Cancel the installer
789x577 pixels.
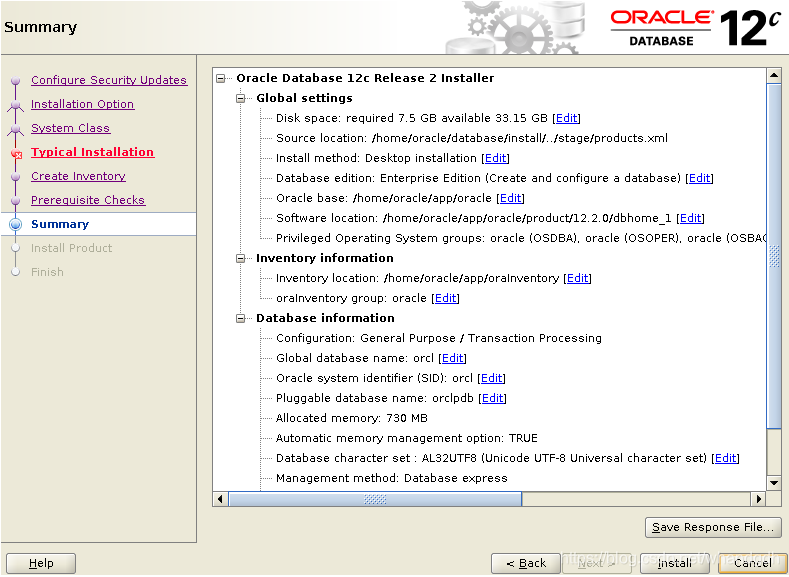point(752,563)
